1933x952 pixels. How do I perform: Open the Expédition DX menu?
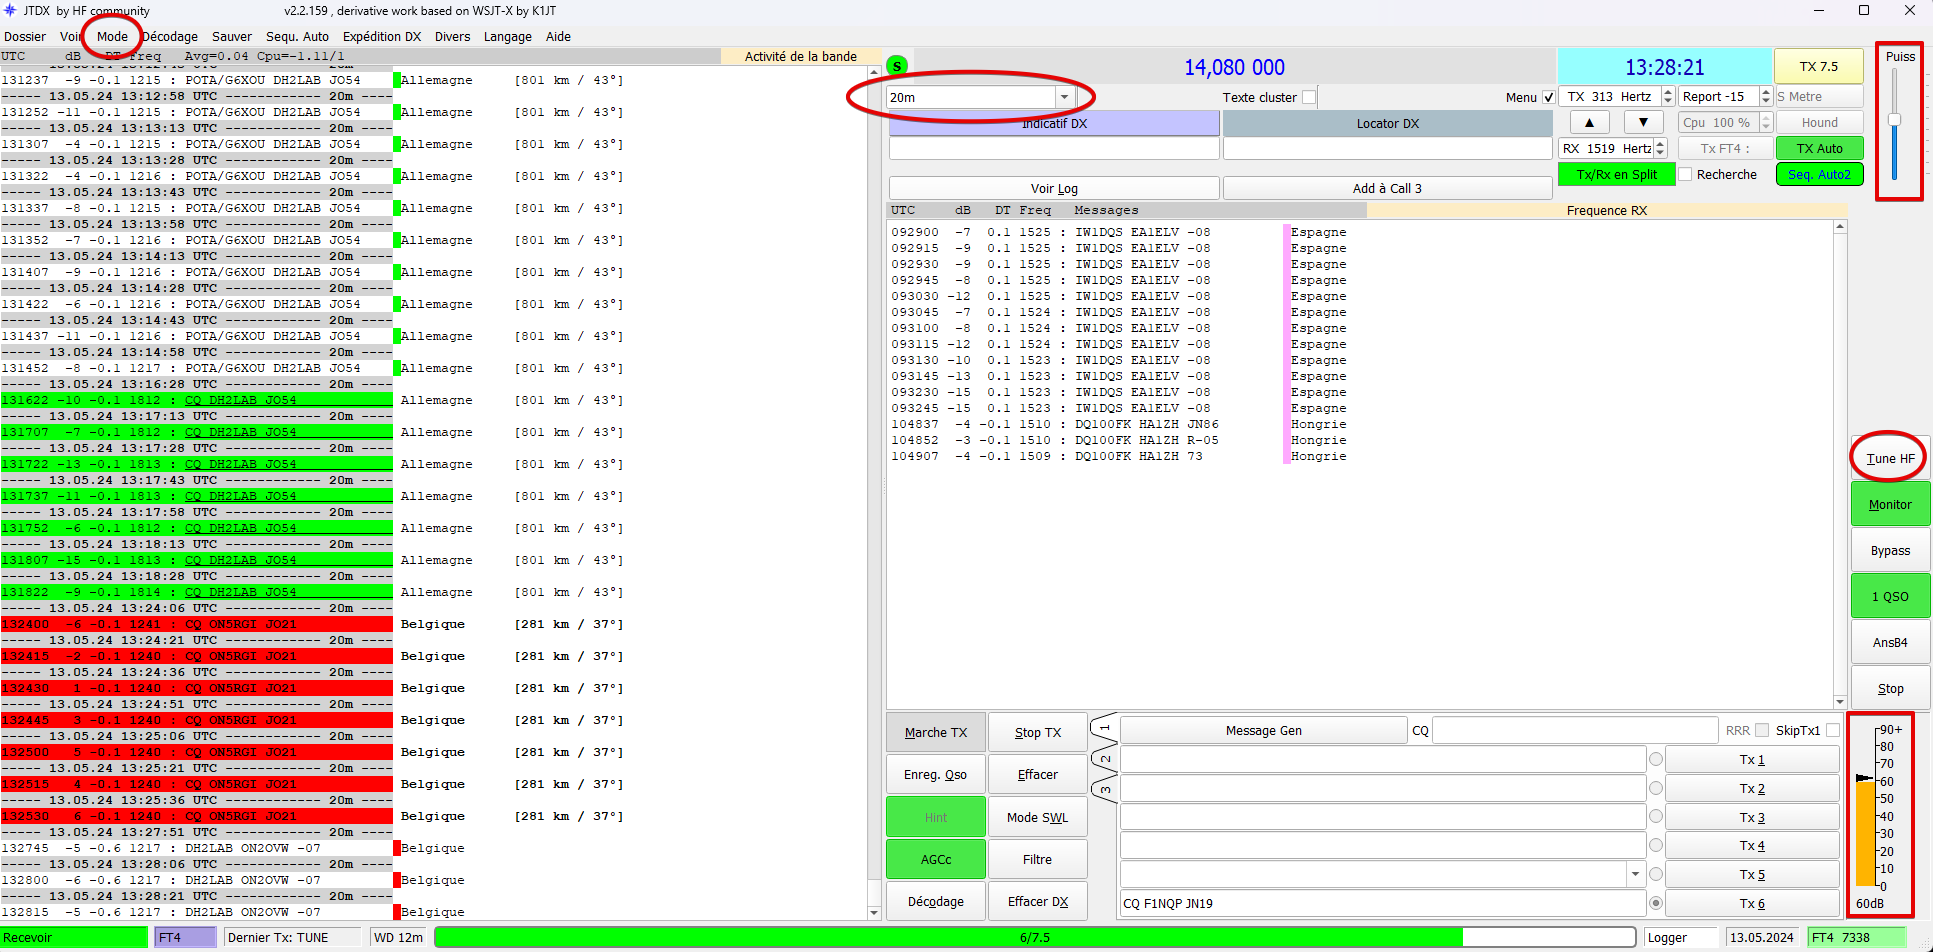382,36
